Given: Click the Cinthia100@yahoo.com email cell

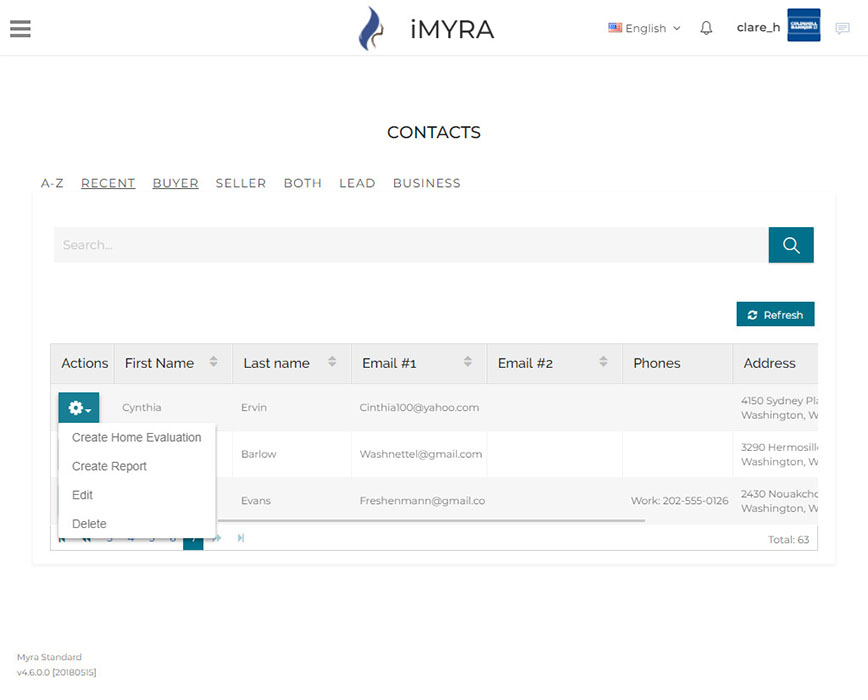Looking at the screenshot, I should coord(419,407).
